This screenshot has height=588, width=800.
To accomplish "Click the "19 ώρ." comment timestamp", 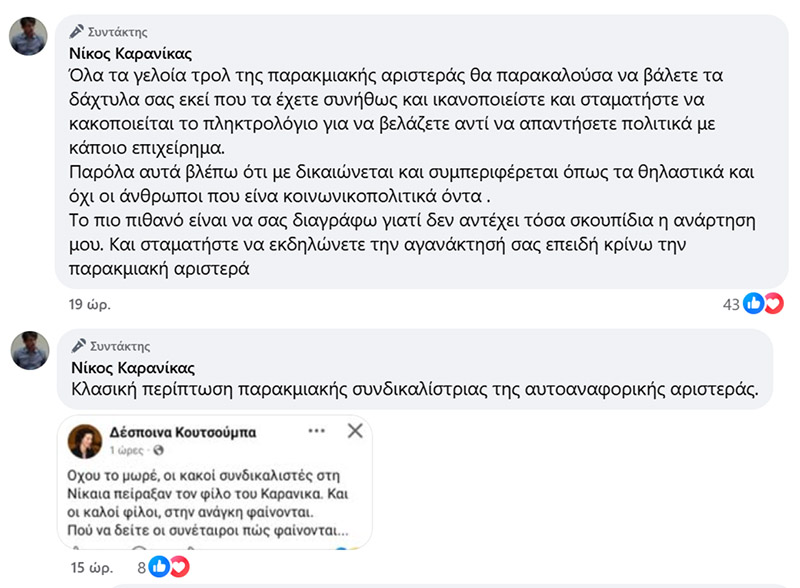I will click(90, 304).
